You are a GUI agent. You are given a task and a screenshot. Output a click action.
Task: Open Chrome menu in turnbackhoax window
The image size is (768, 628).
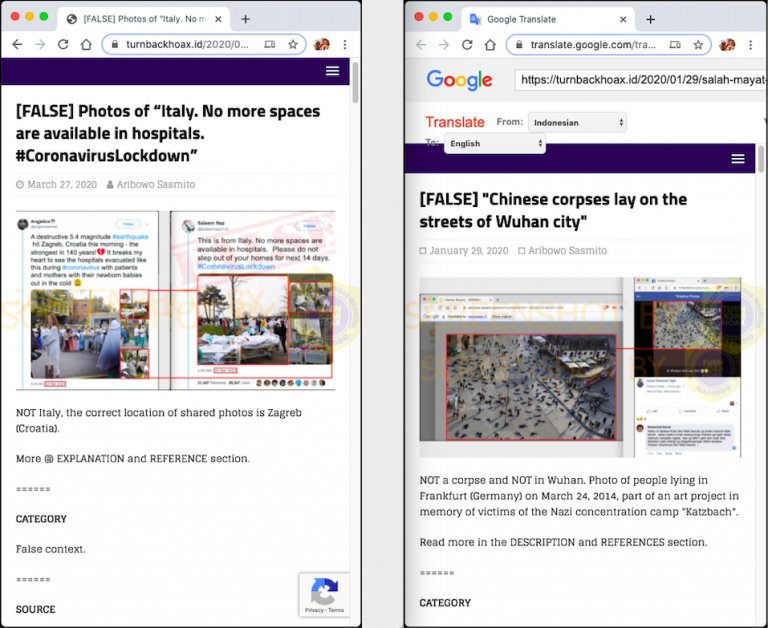(x=345, y=45)
